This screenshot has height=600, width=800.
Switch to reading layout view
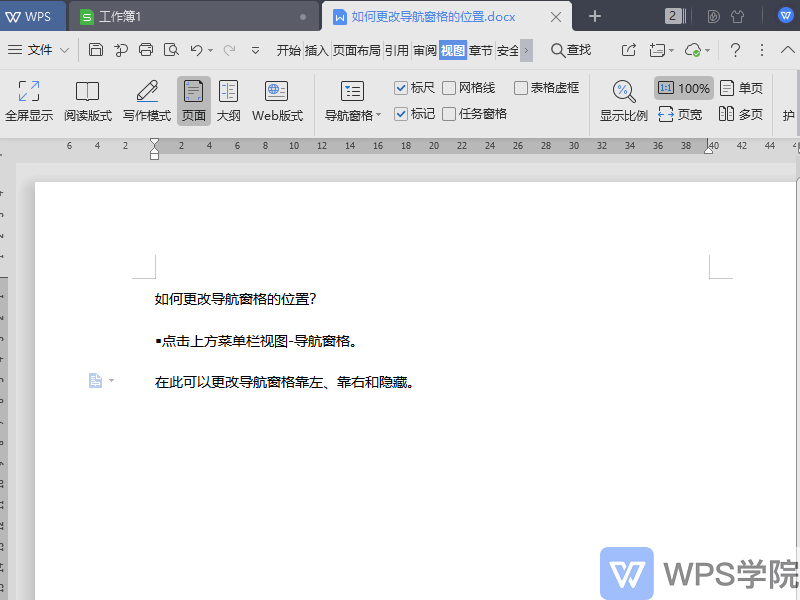click(x=88, y=100)
